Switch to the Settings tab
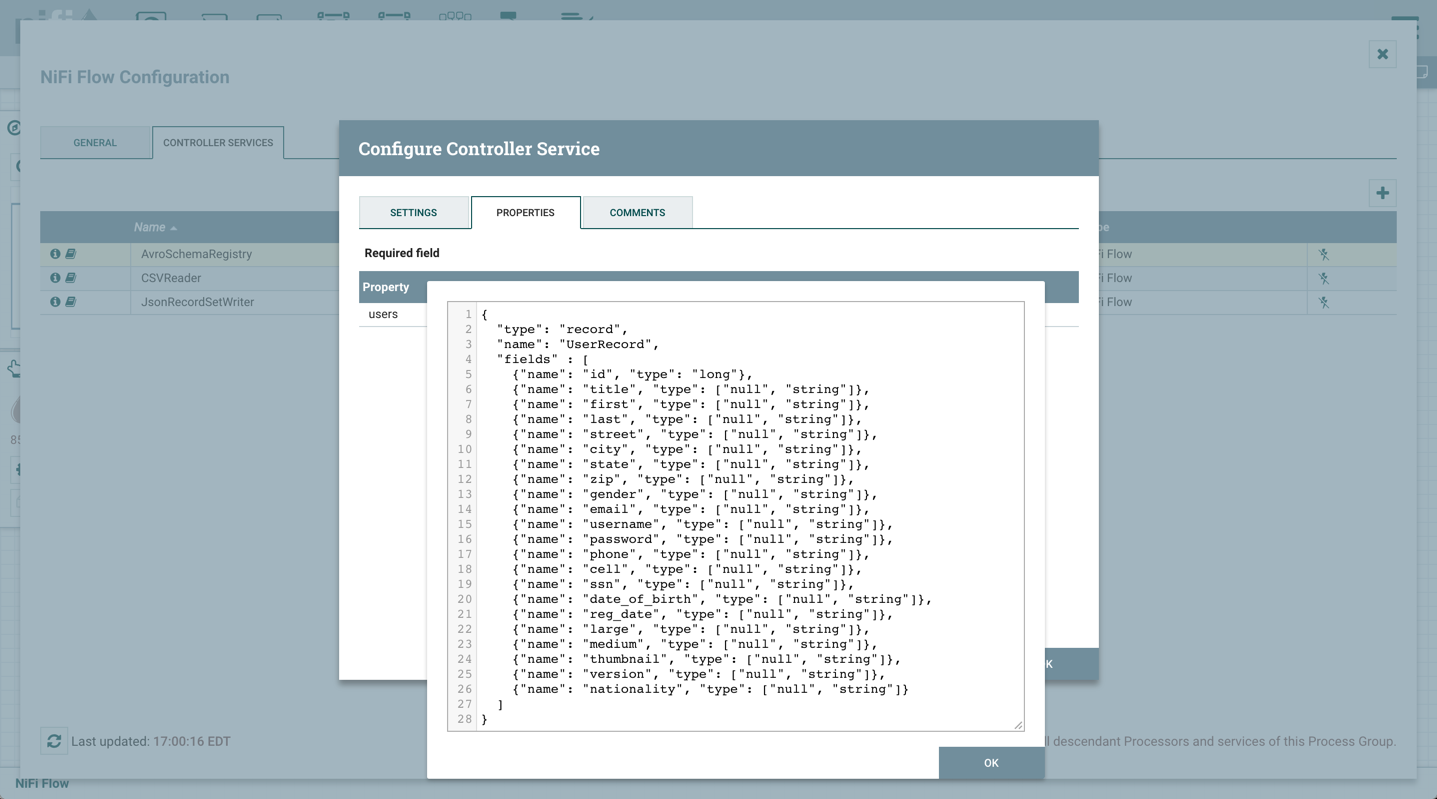This screenshot has width=1437, height=799. [x=413, y=213]
